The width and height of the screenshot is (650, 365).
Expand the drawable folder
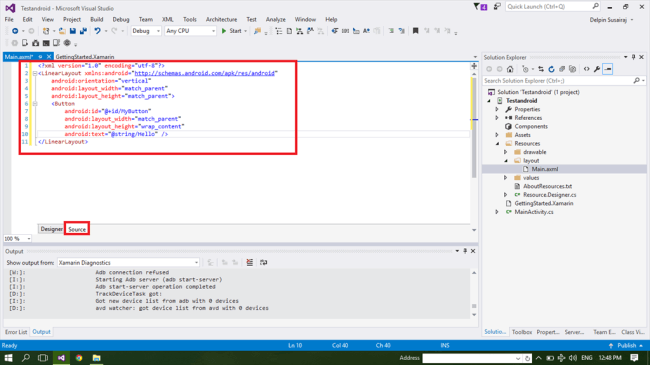(x=506, y=152)
